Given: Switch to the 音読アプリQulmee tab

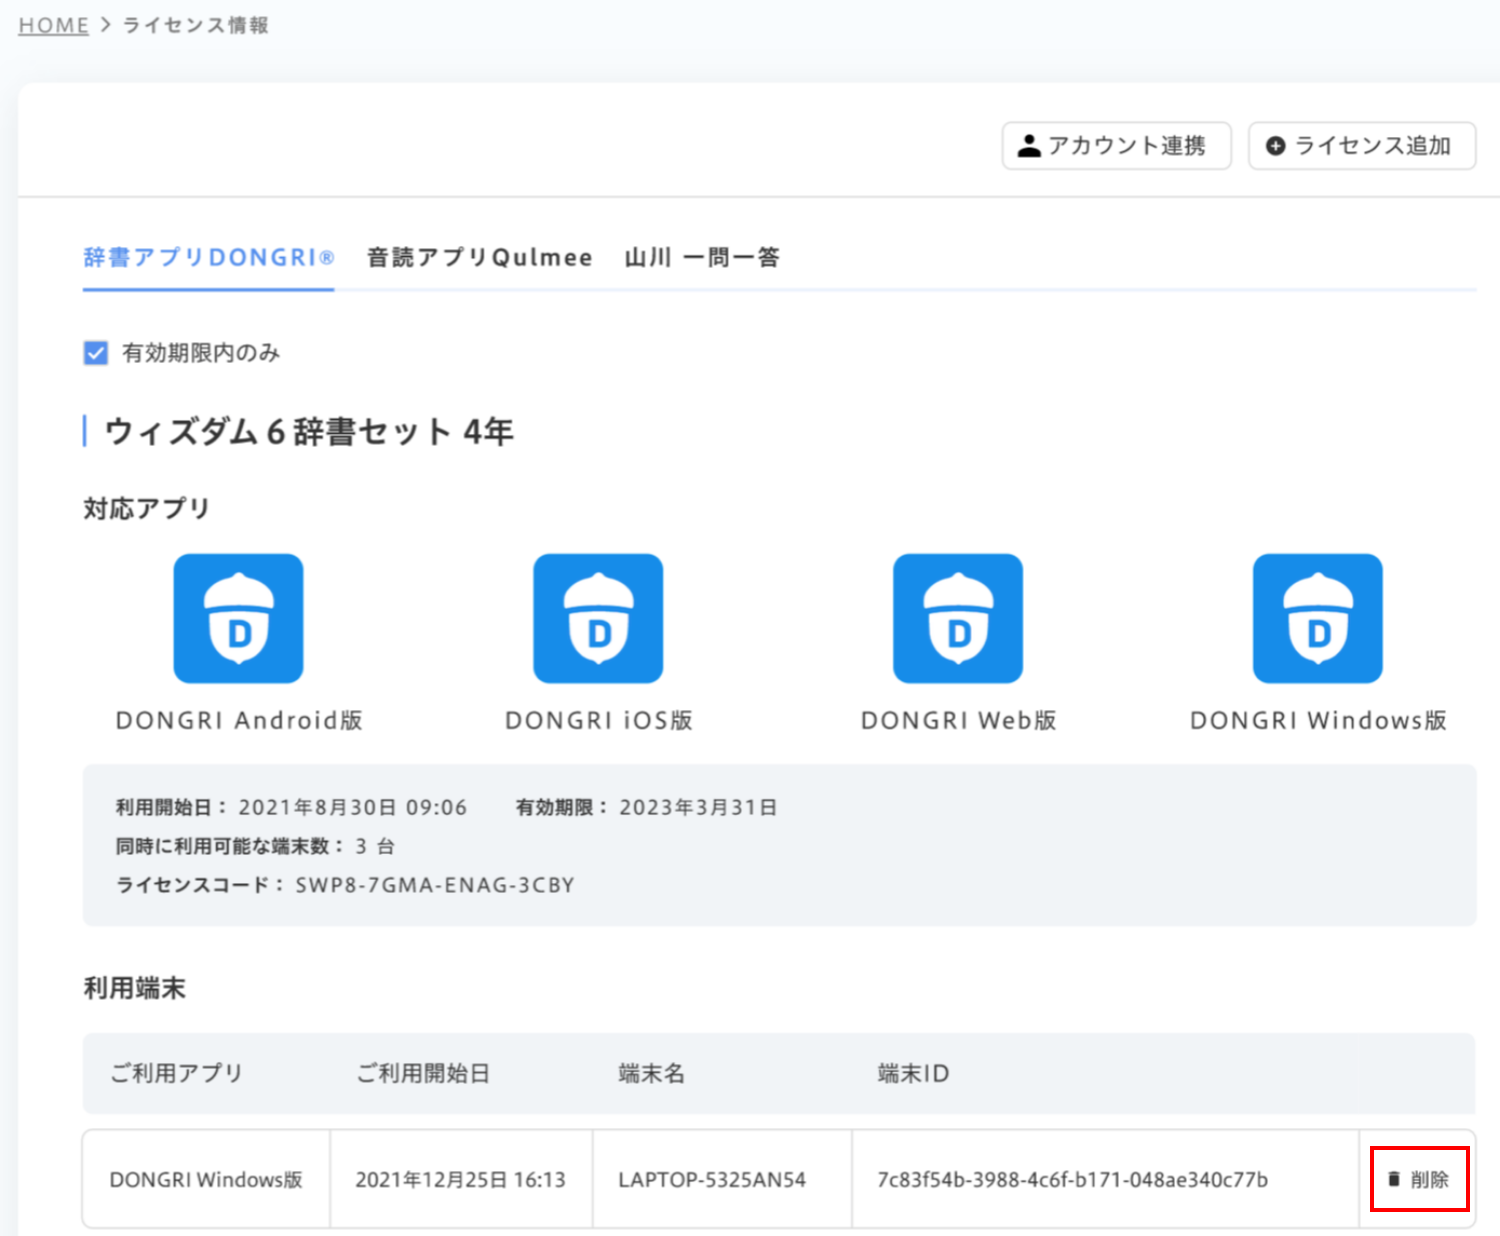Looking at the screenshot, I should coord(480,258).
